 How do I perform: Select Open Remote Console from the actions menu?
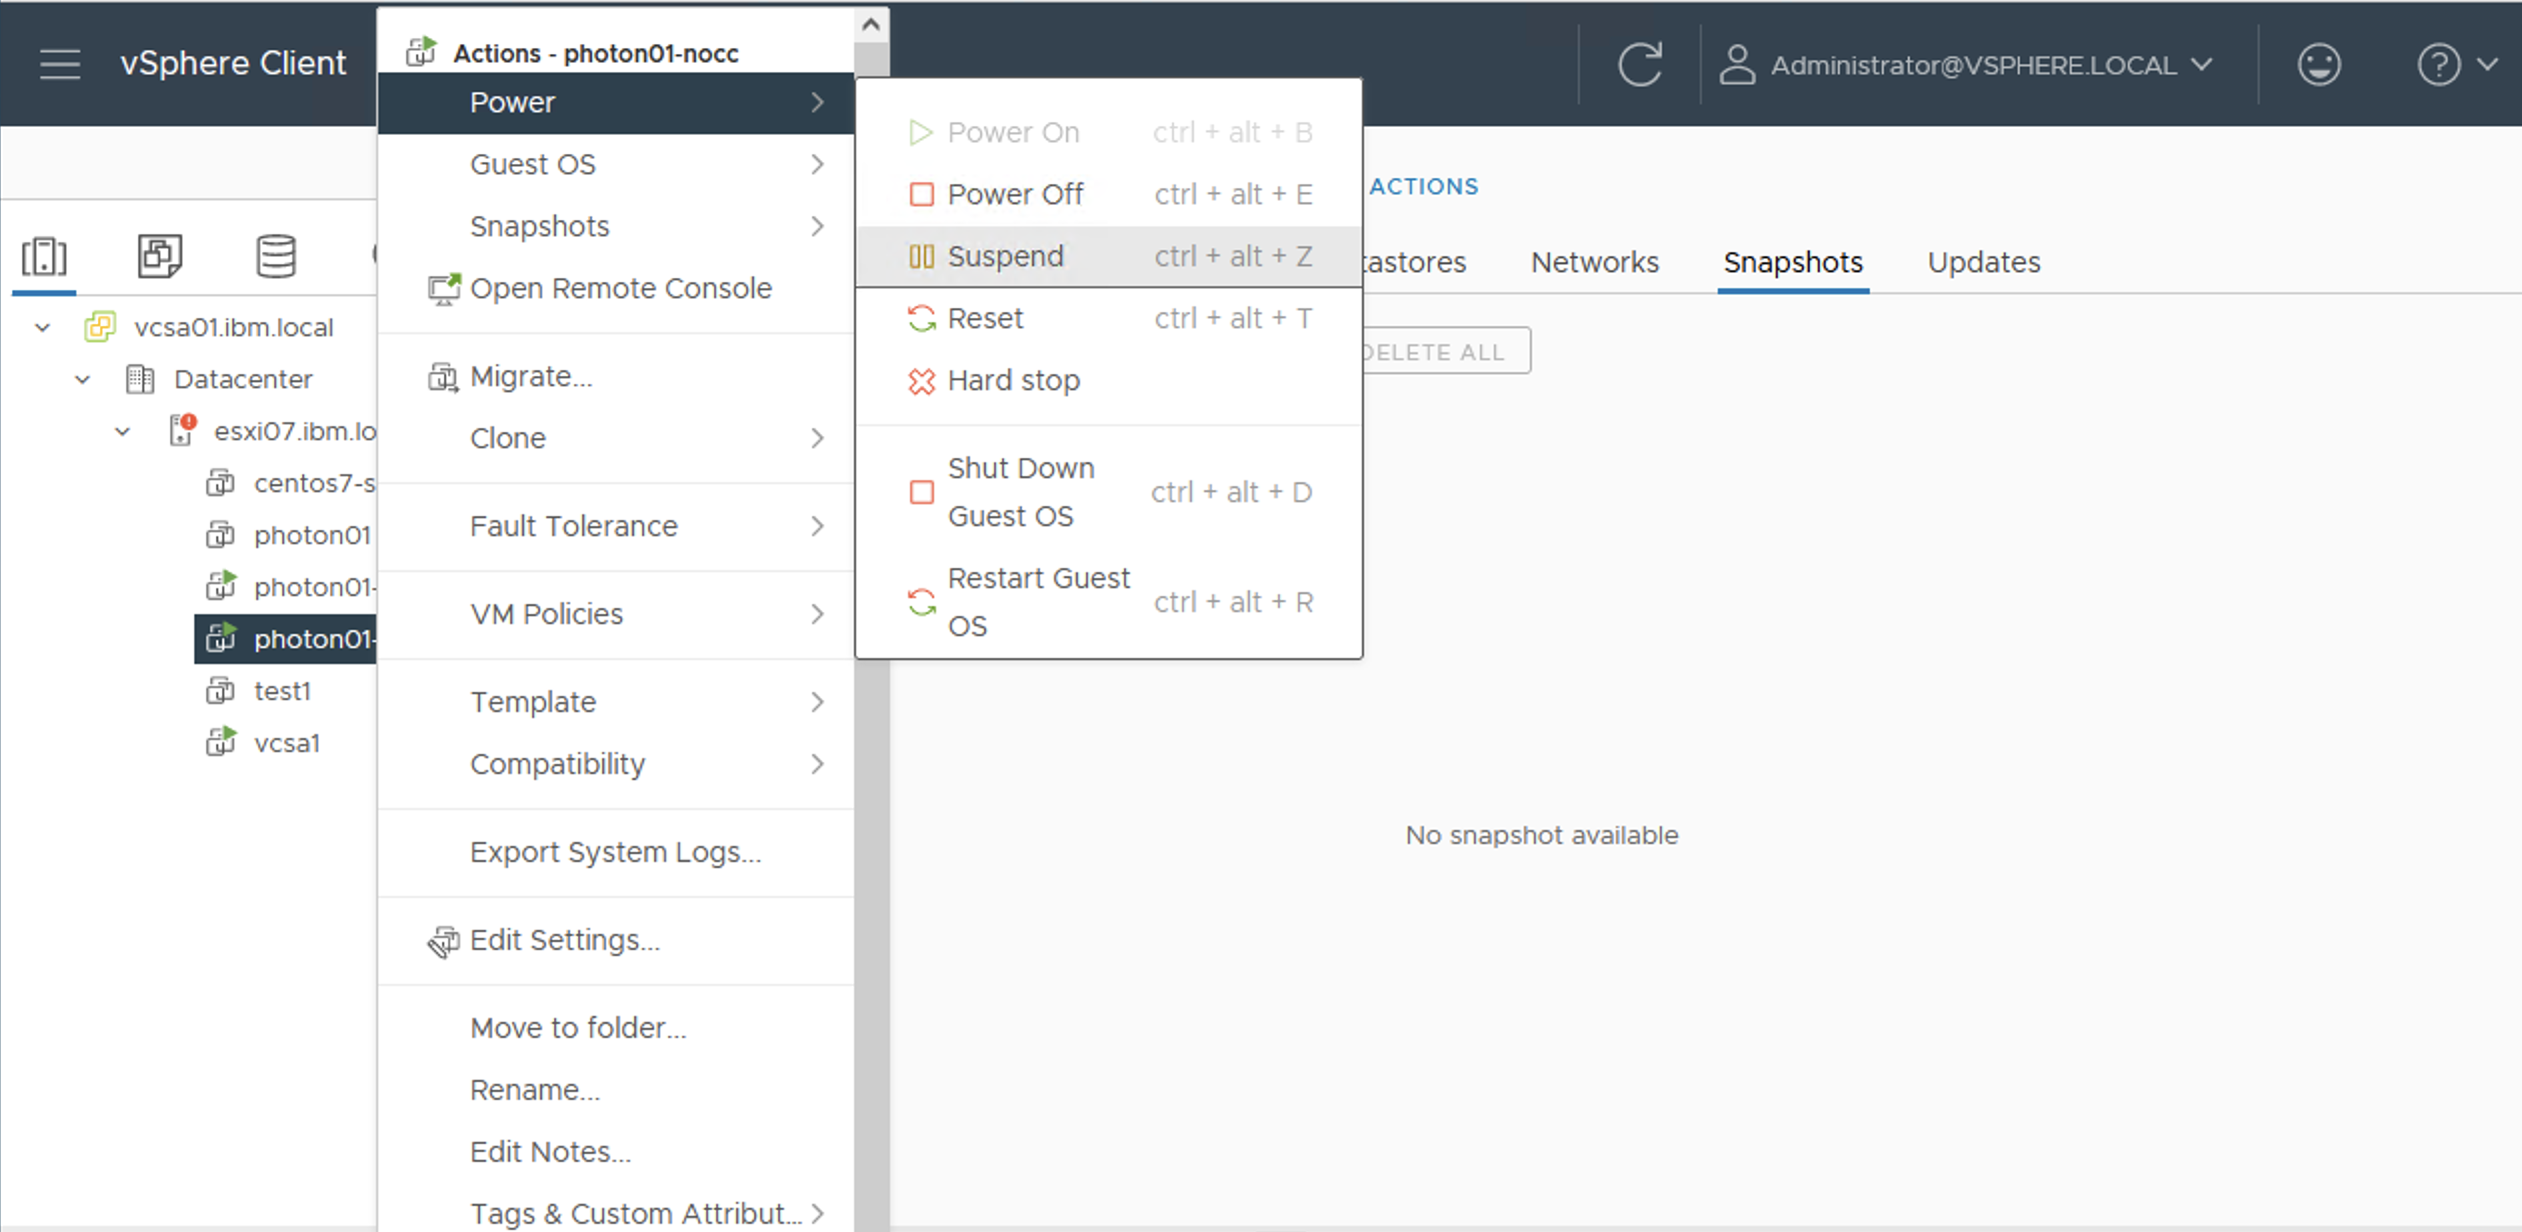coord(620,288)
